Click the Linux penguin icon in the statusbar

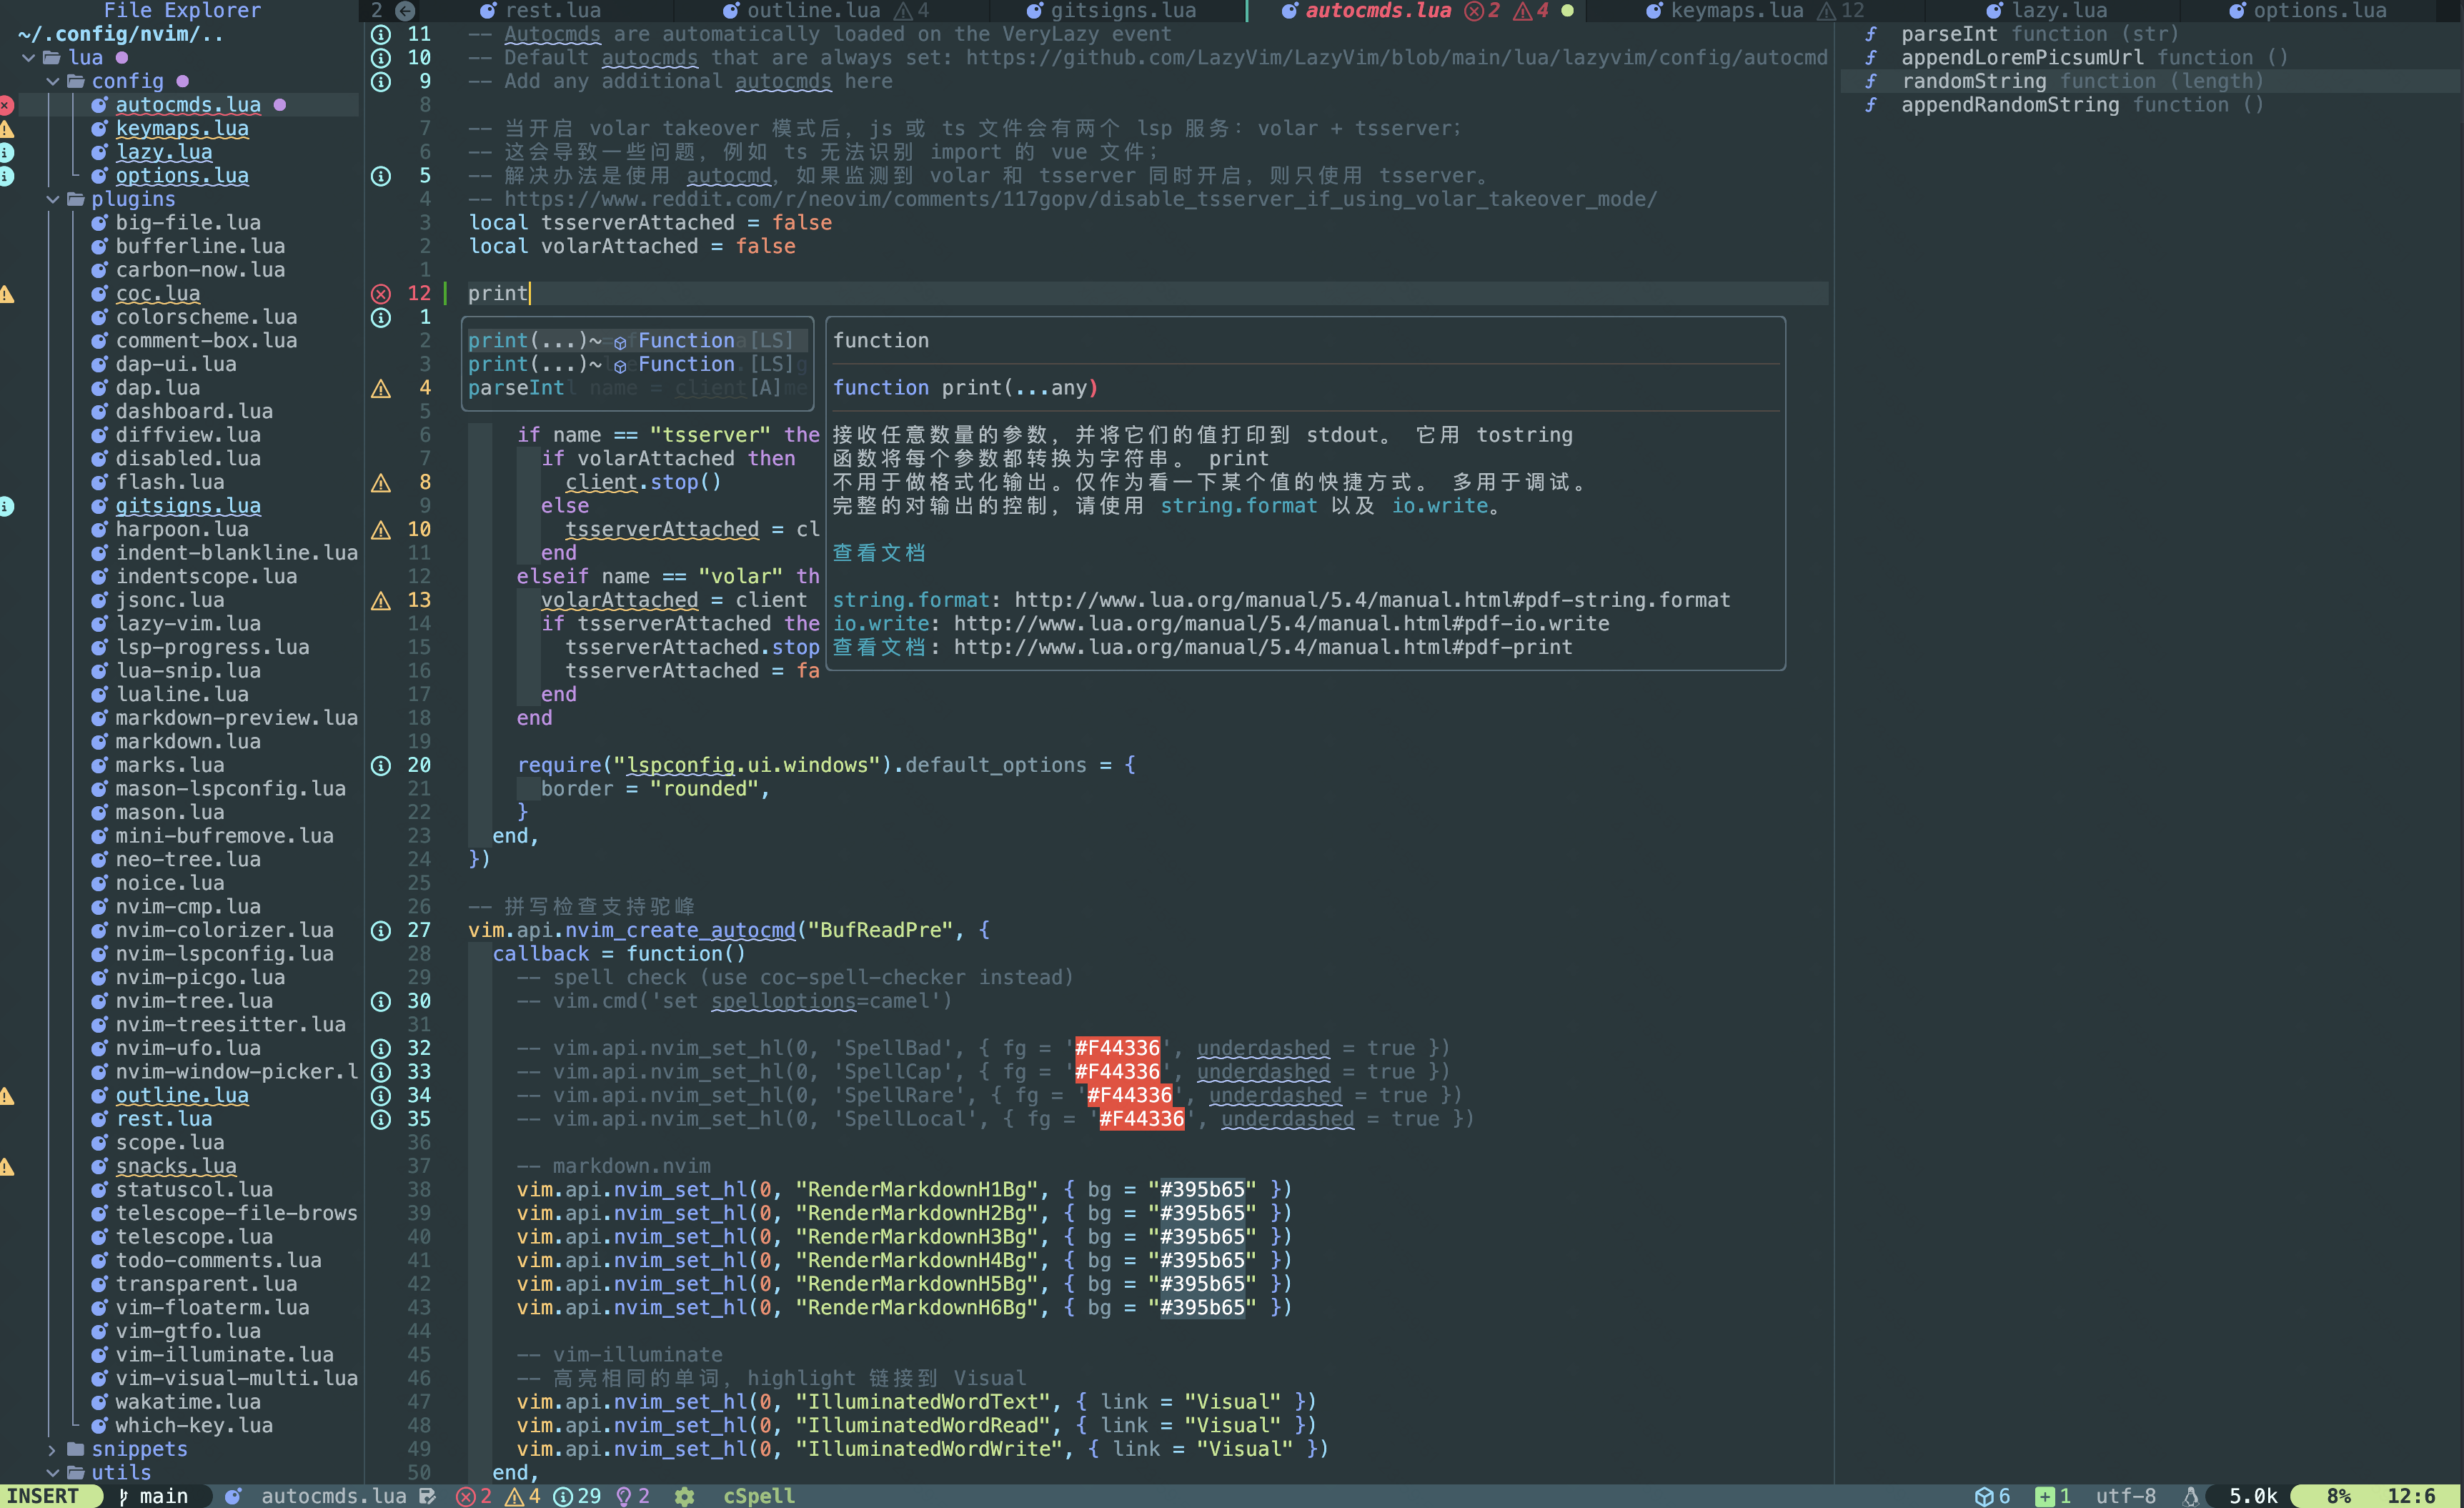pyautogui.click(x=2192, y=1496)
